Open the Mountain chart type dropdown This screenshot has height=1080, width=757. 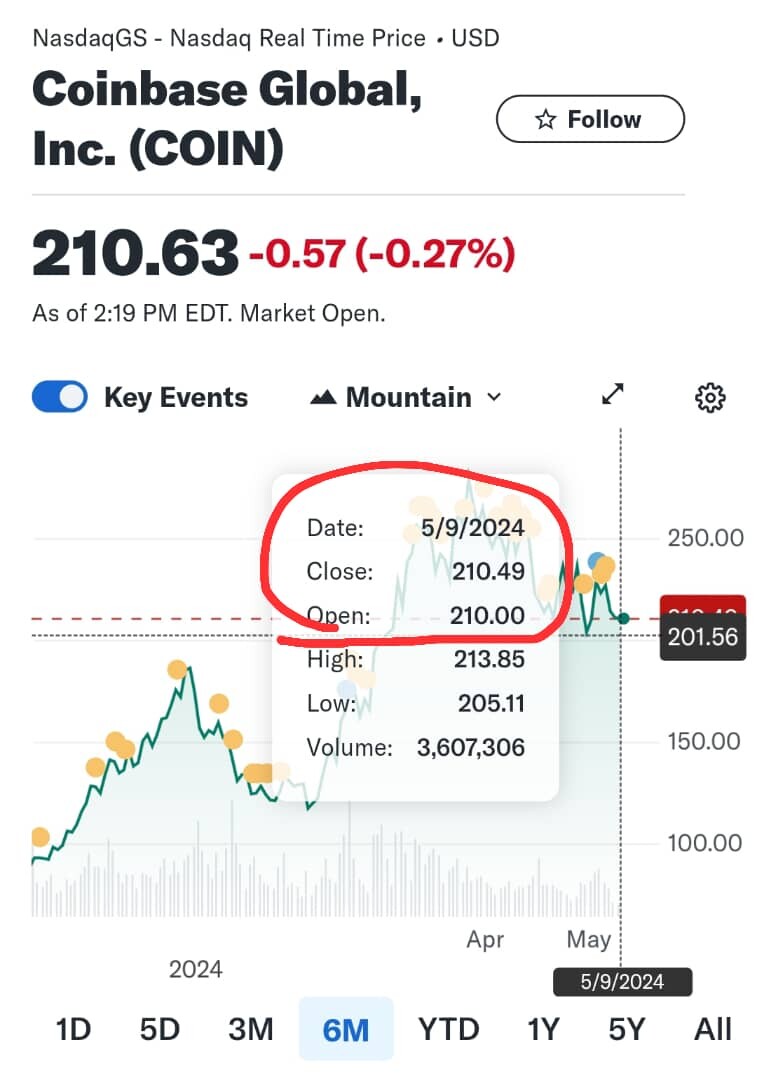(406, 397)
